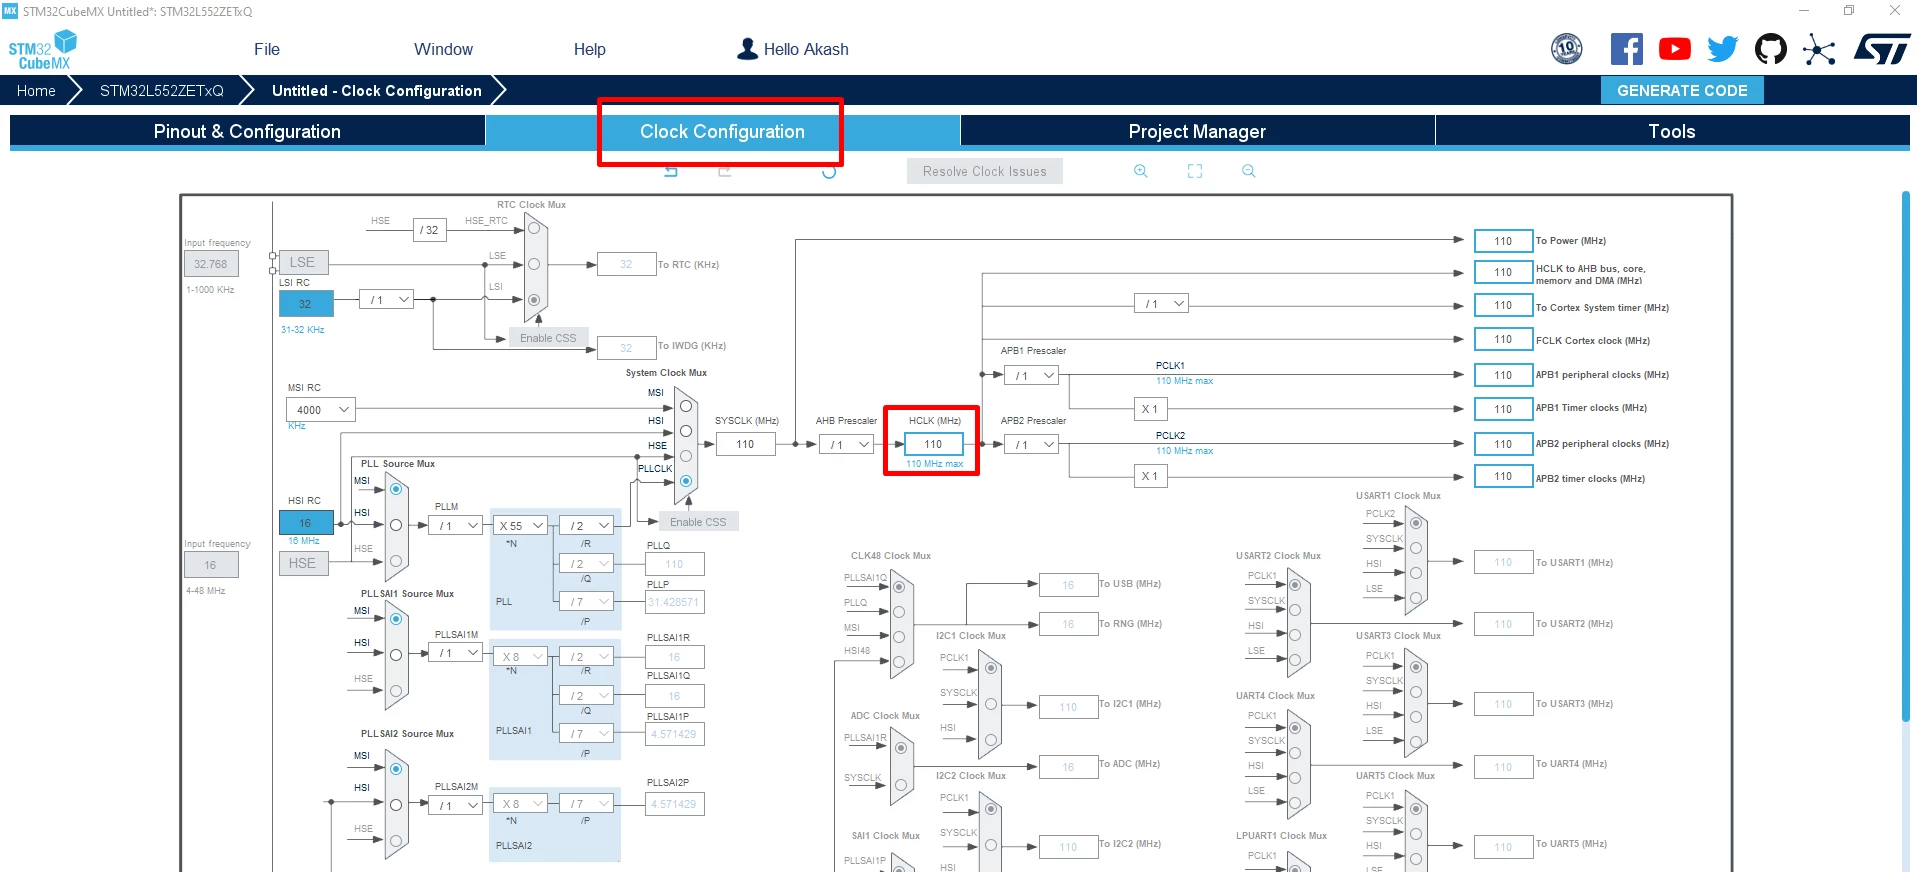Image resolution: width=1917 pixels, height=872 pixels.
Task: Open the File menu
Action: point(267,49)
